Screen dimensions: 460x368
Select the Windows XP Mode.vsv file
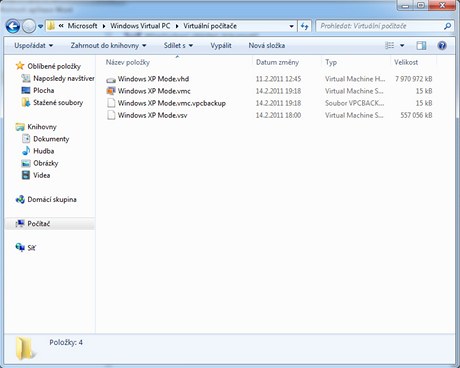tap(152, 115)
